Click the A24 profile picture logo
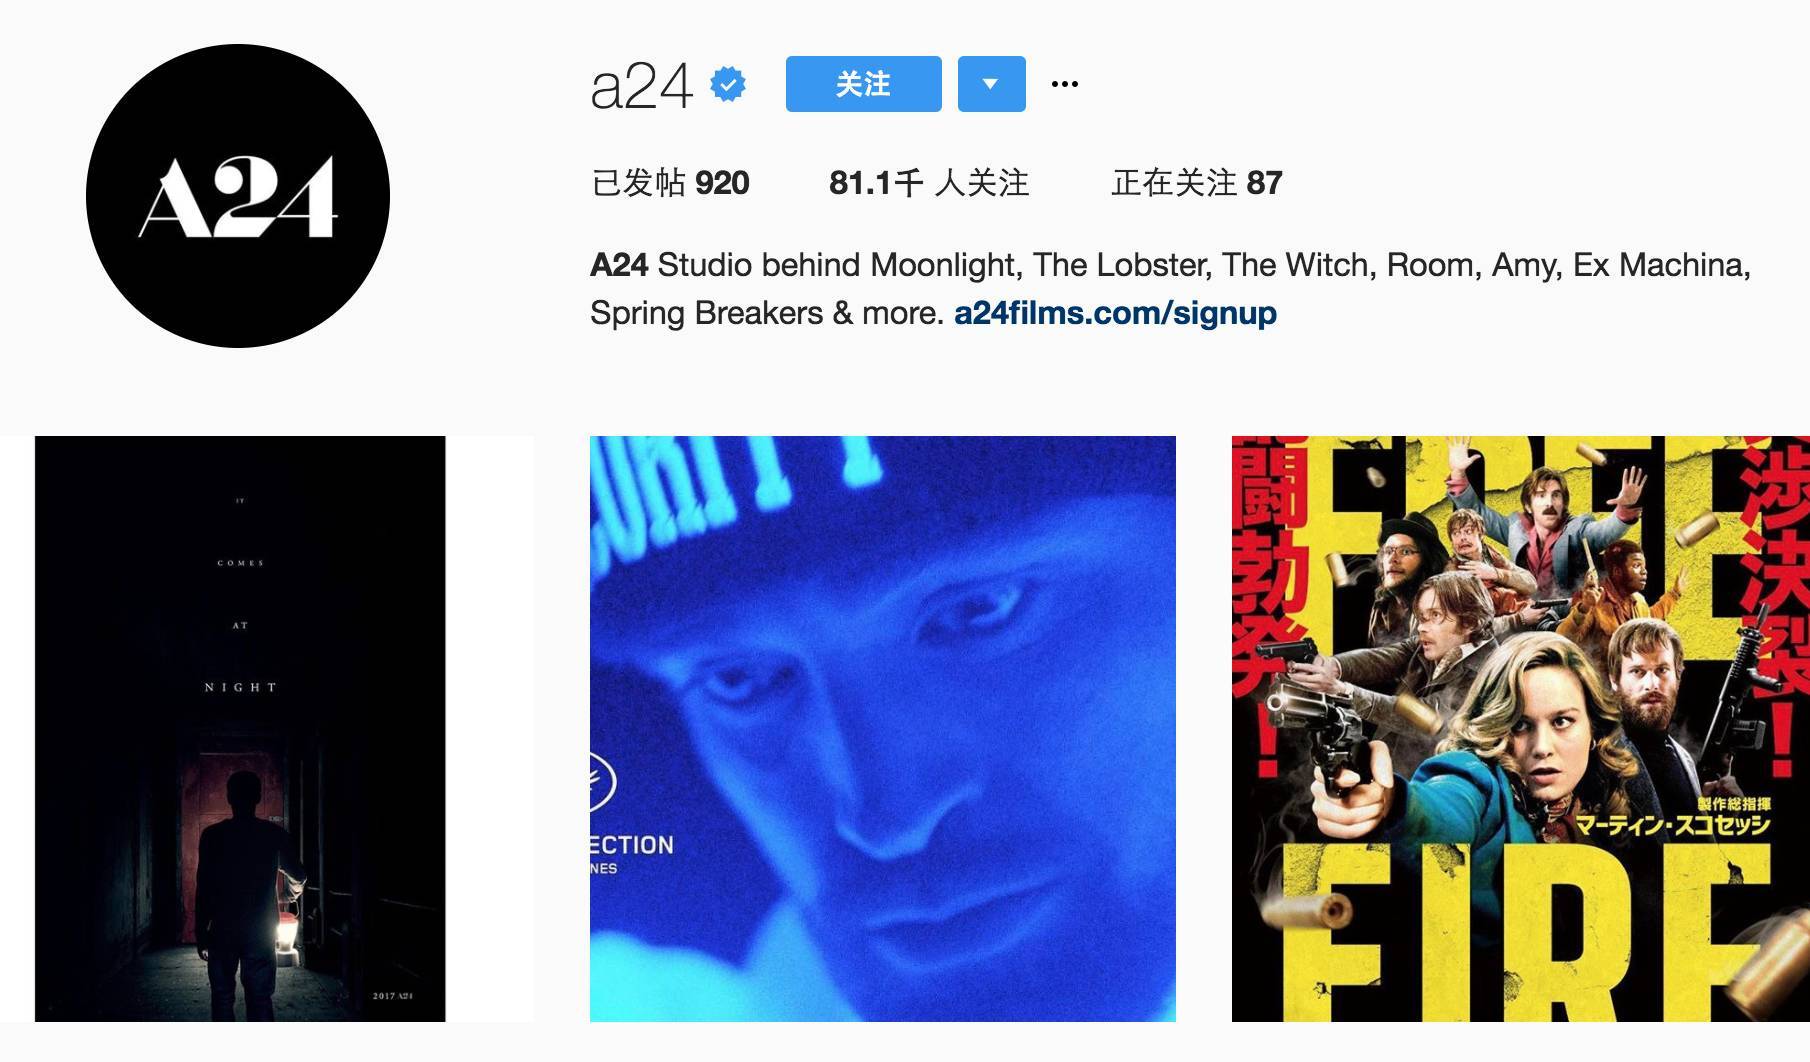Image resolution: width=1810 pixels, height=1062 pixels. (x=238, y=196)
